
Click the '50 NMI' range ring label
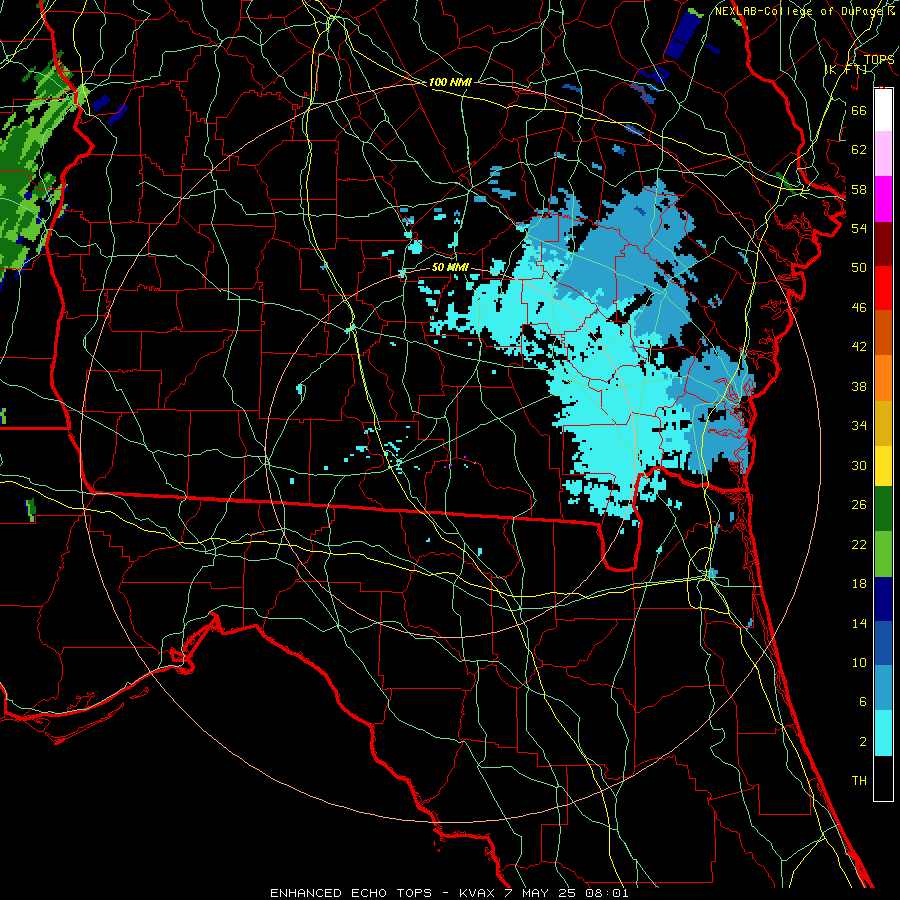[x=450, y=267]
